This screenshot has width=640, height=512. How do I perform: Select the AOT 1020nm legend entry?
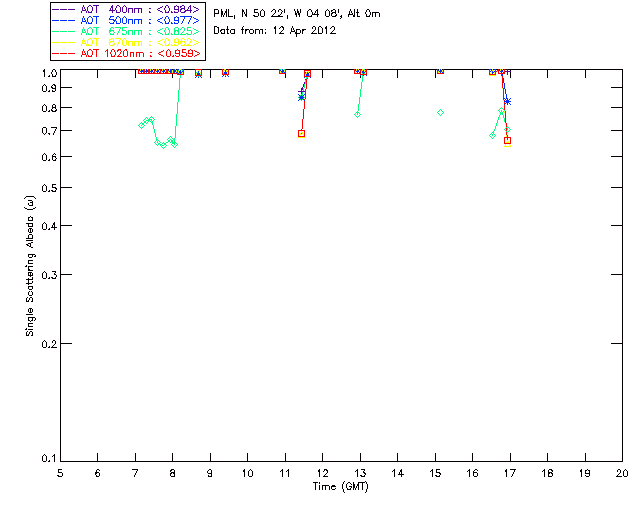click(x=126, y=53)
